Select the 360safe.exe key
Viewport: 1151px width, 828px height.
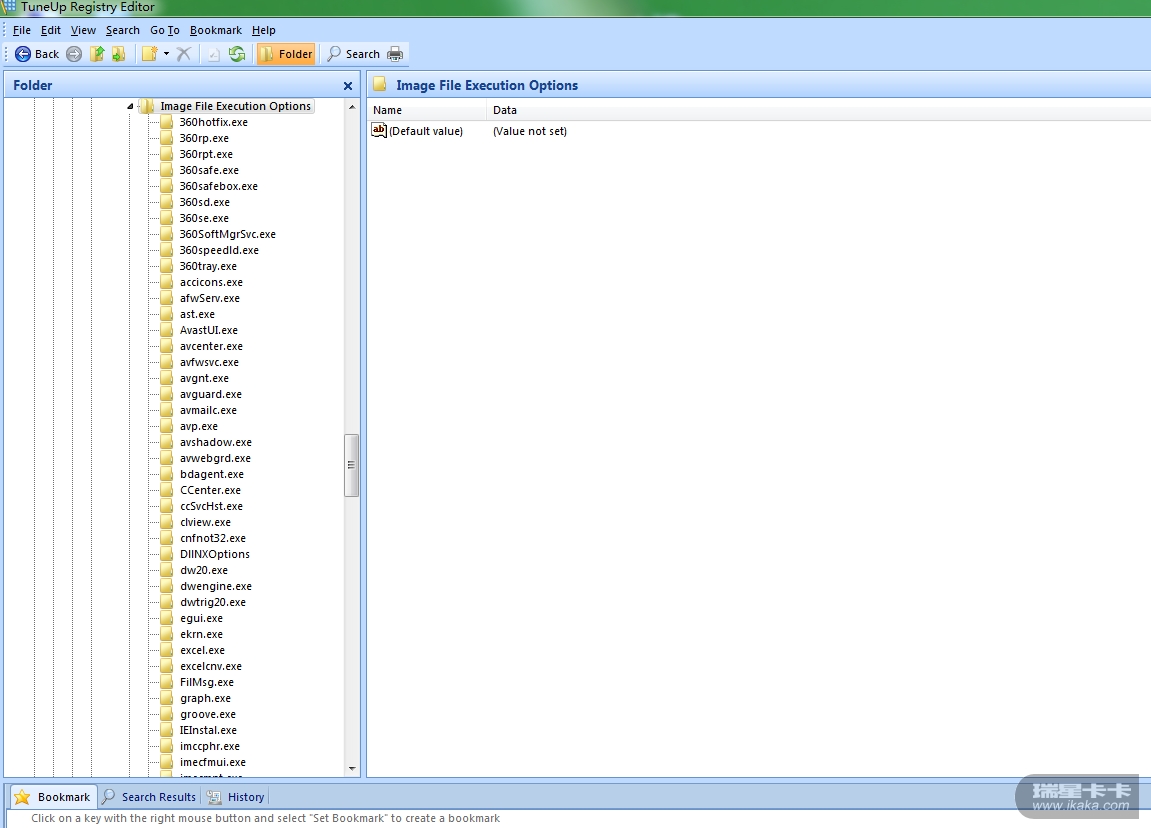pos(209,170)
